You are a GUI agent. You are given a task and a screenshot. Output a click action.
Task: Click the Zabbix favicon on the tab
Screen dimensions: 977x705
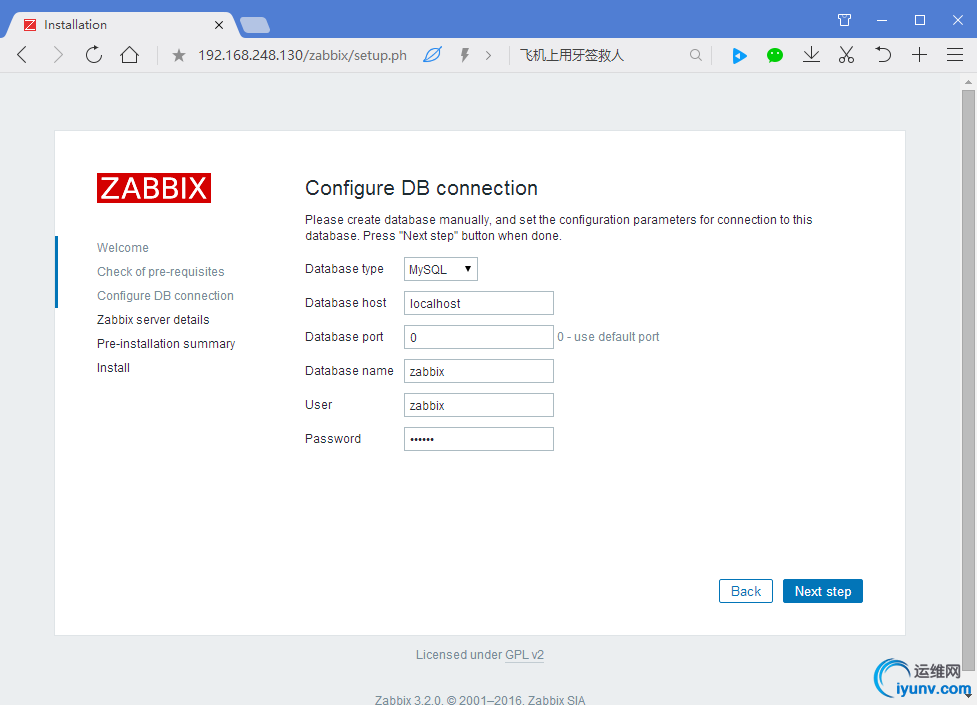(x=29, y=25)
